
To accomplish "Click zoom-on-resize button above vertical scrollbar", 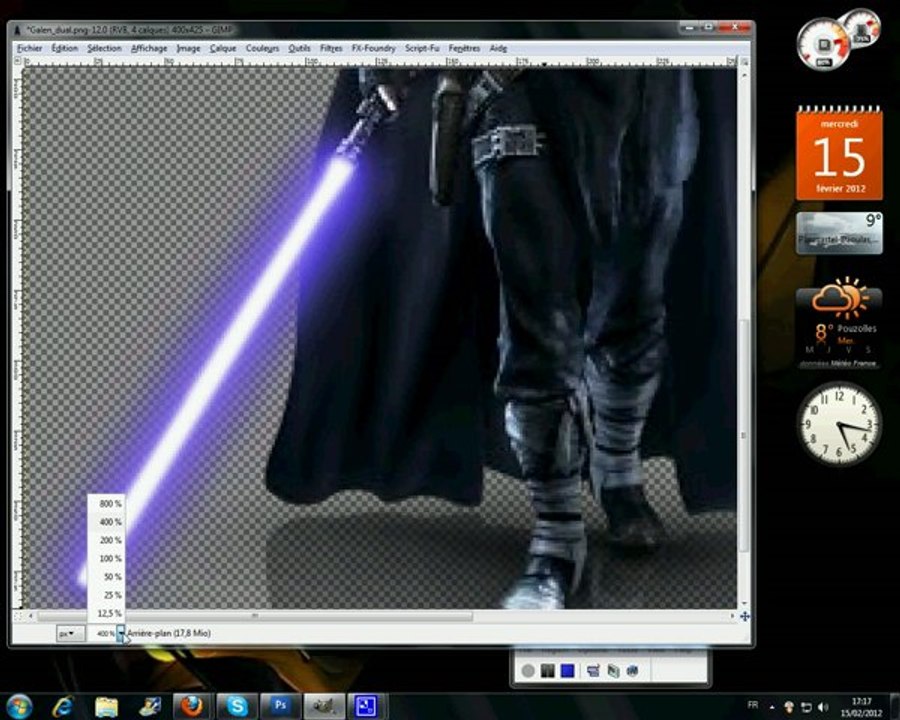I will pyautogui.click(x=744, y=60).
